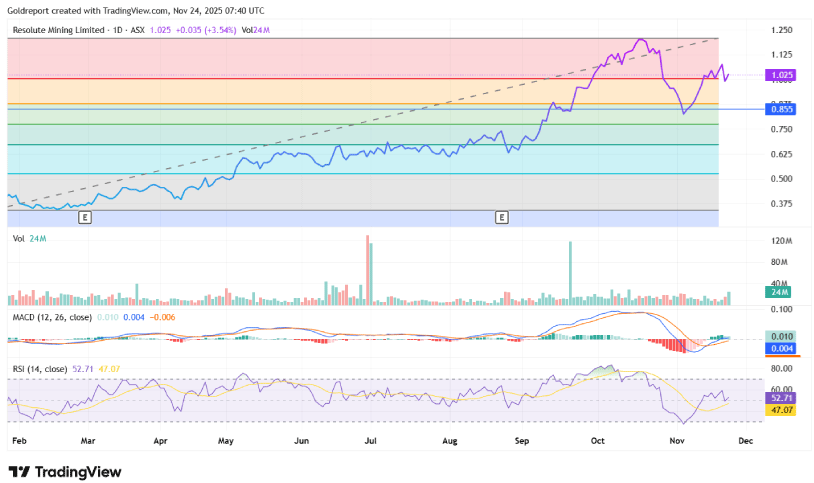
Task: Select the RSI (14, close) indicator legend
Action: [x=43, y=367]
